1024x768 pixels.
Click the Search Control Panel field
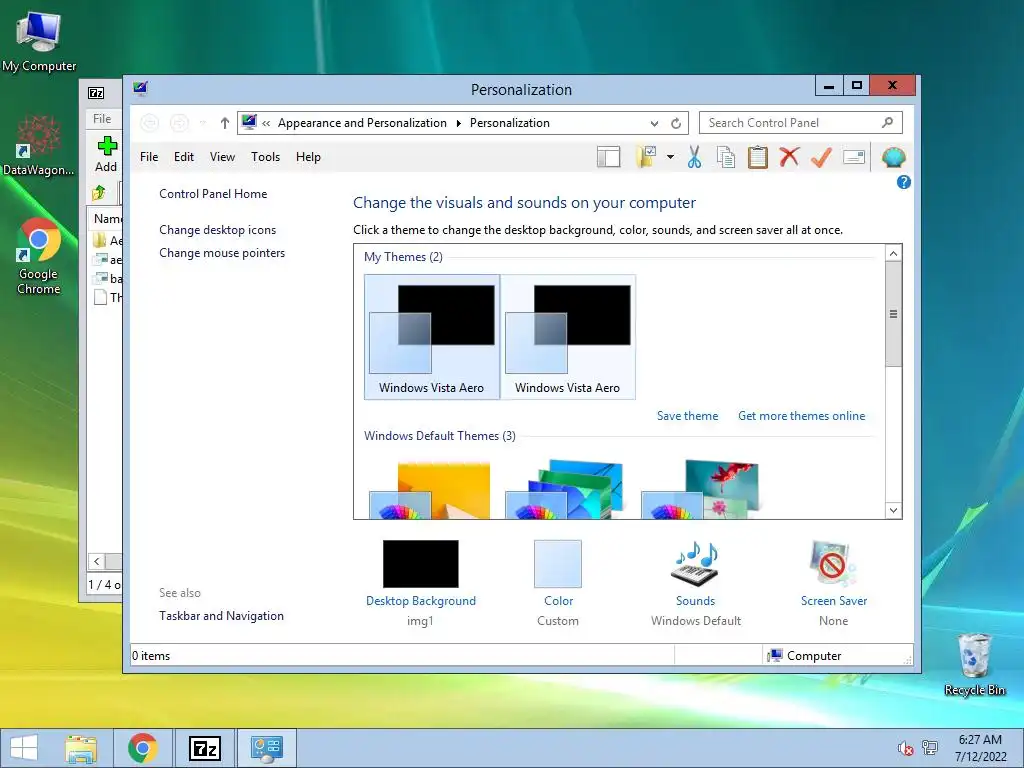click(801, 123)
